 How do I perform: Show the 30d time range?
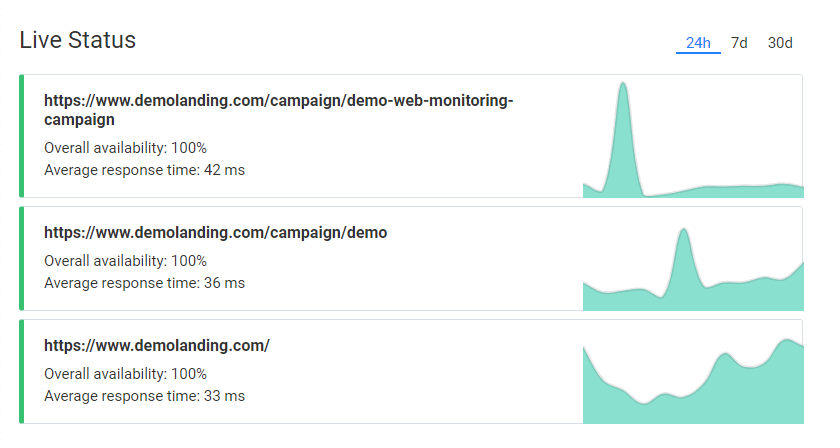coord(780,43)
